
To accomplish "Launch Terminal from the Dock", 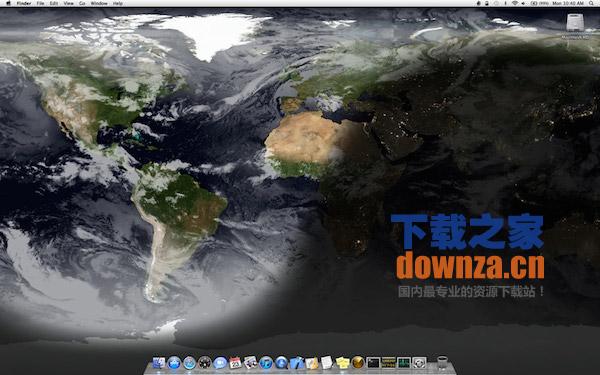I will [373, 362].
